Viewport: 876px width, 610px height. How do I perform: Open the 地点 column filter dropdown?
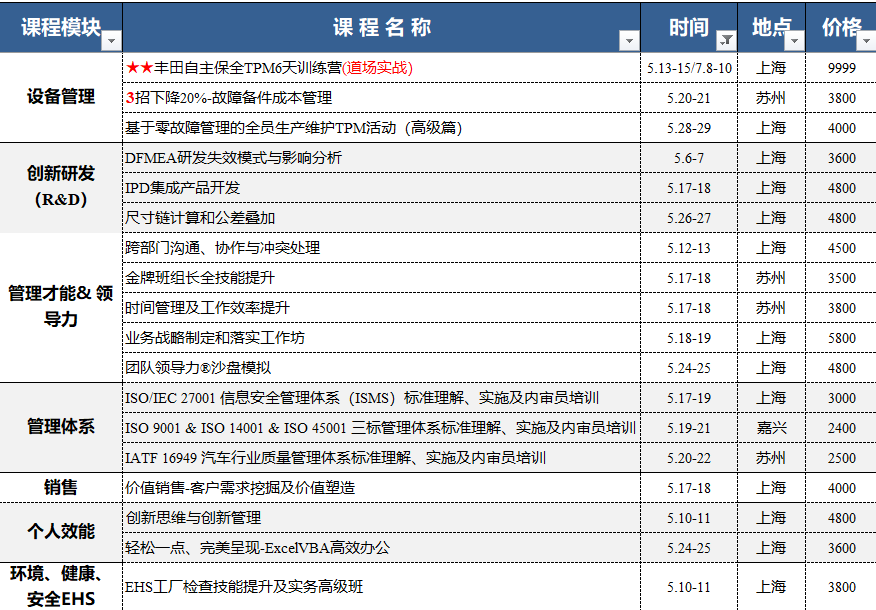pyautogui.click(x=794, y=41)
